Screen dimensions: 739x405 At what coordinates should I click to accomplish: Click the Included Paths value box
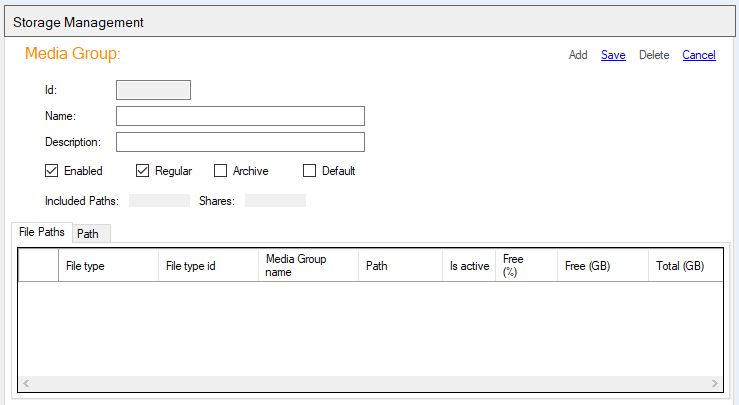click(159, 201)
